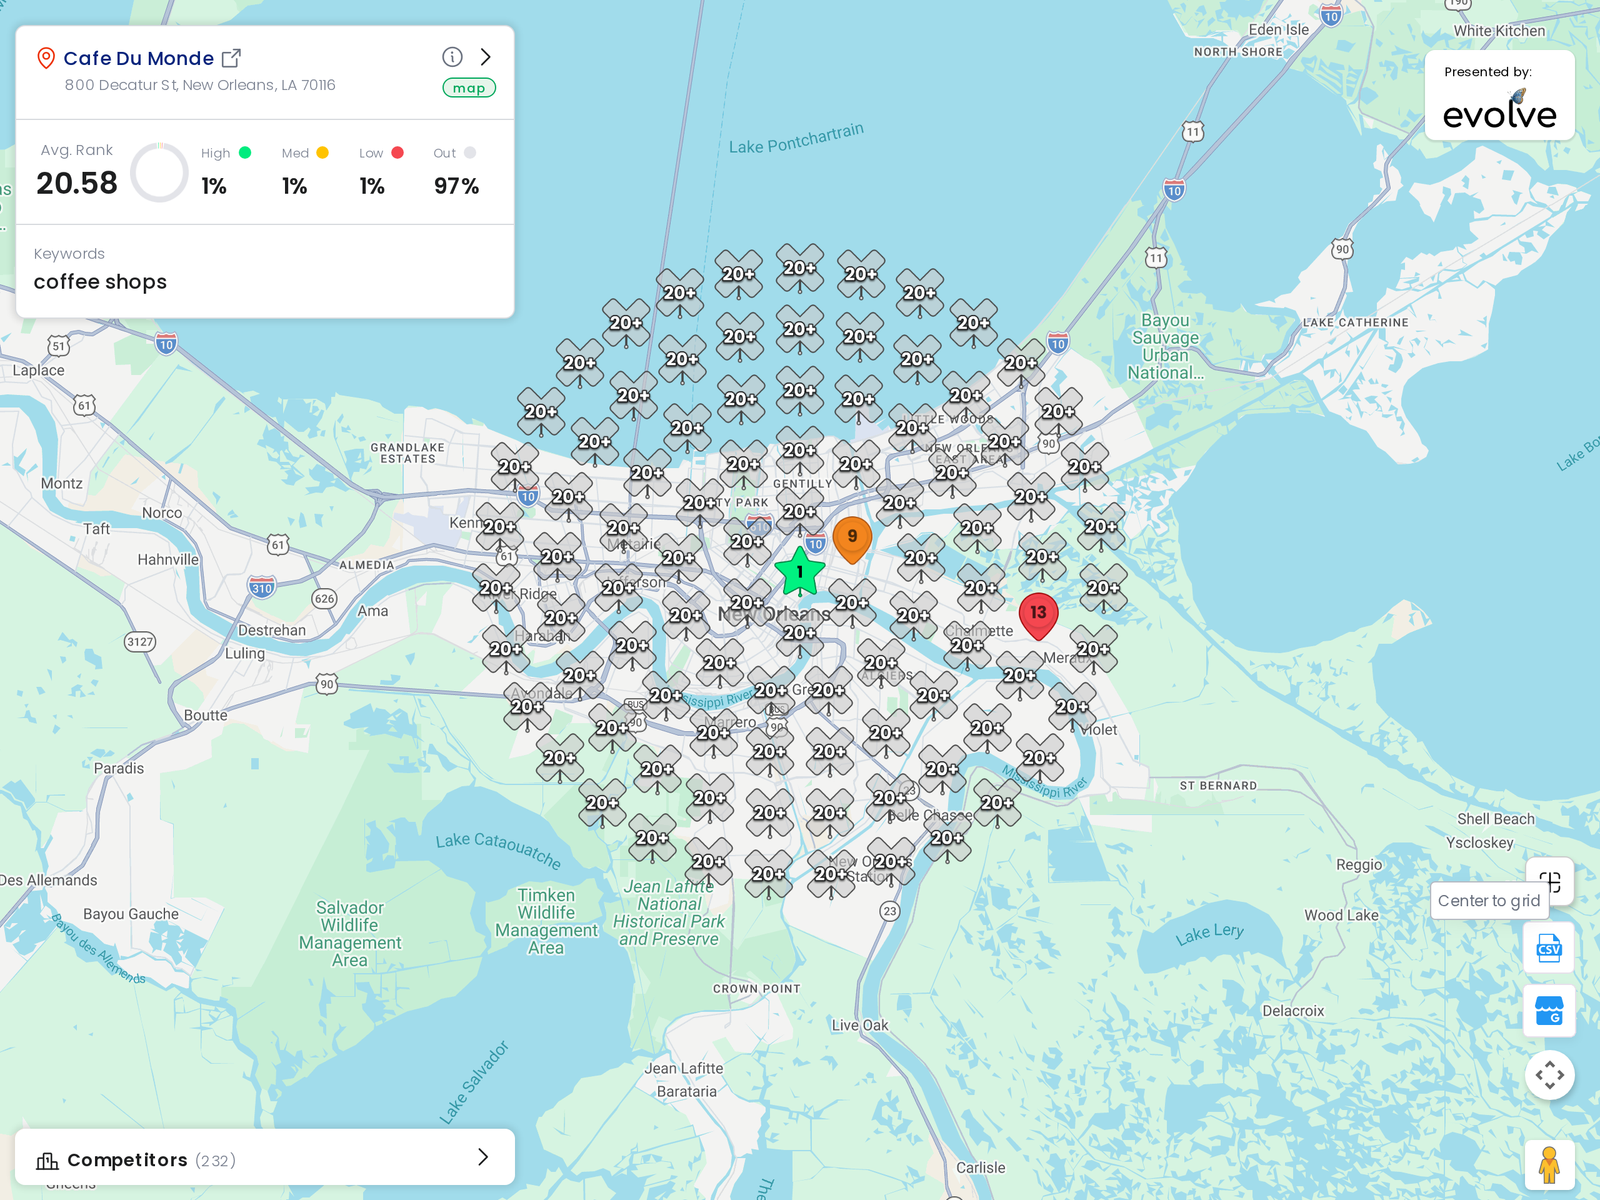Viewport: 1600px width, 1200px height.
Task: Click the 'coffee shops' keyword
Action: point(100,282)
